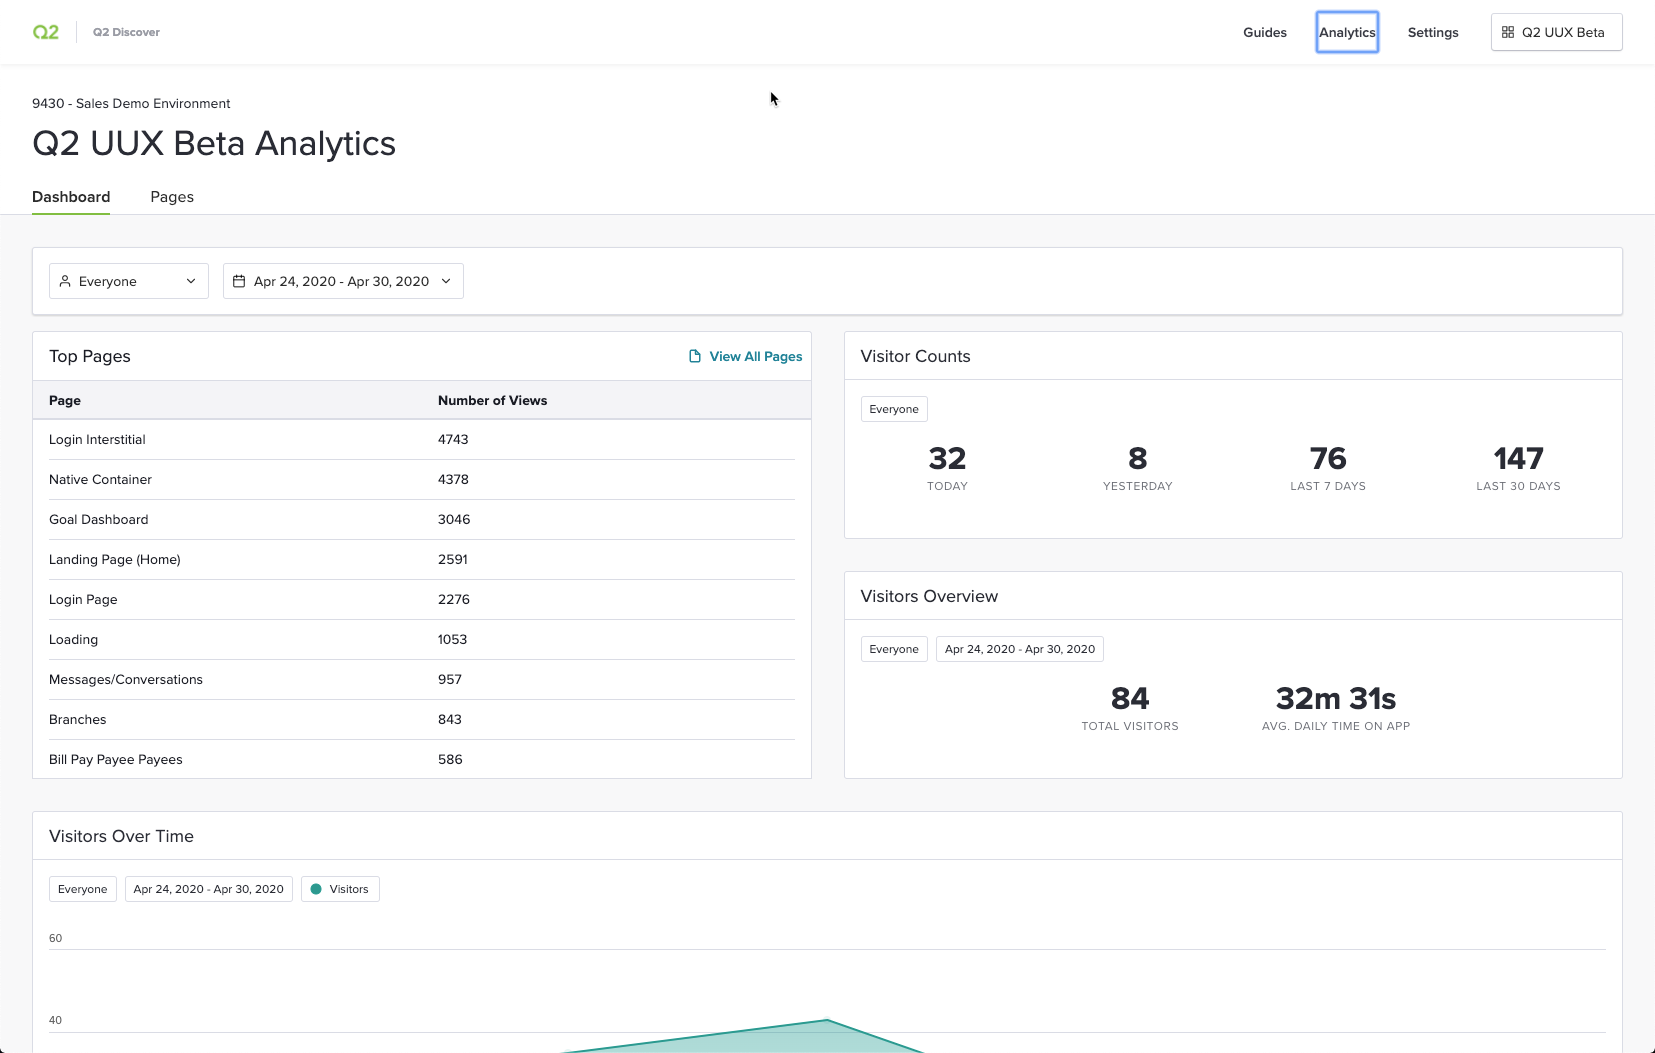The image size is (1655, 1053).
Task: Click the 8 Yesterday visitor count
Action: tap(1138, 459)
